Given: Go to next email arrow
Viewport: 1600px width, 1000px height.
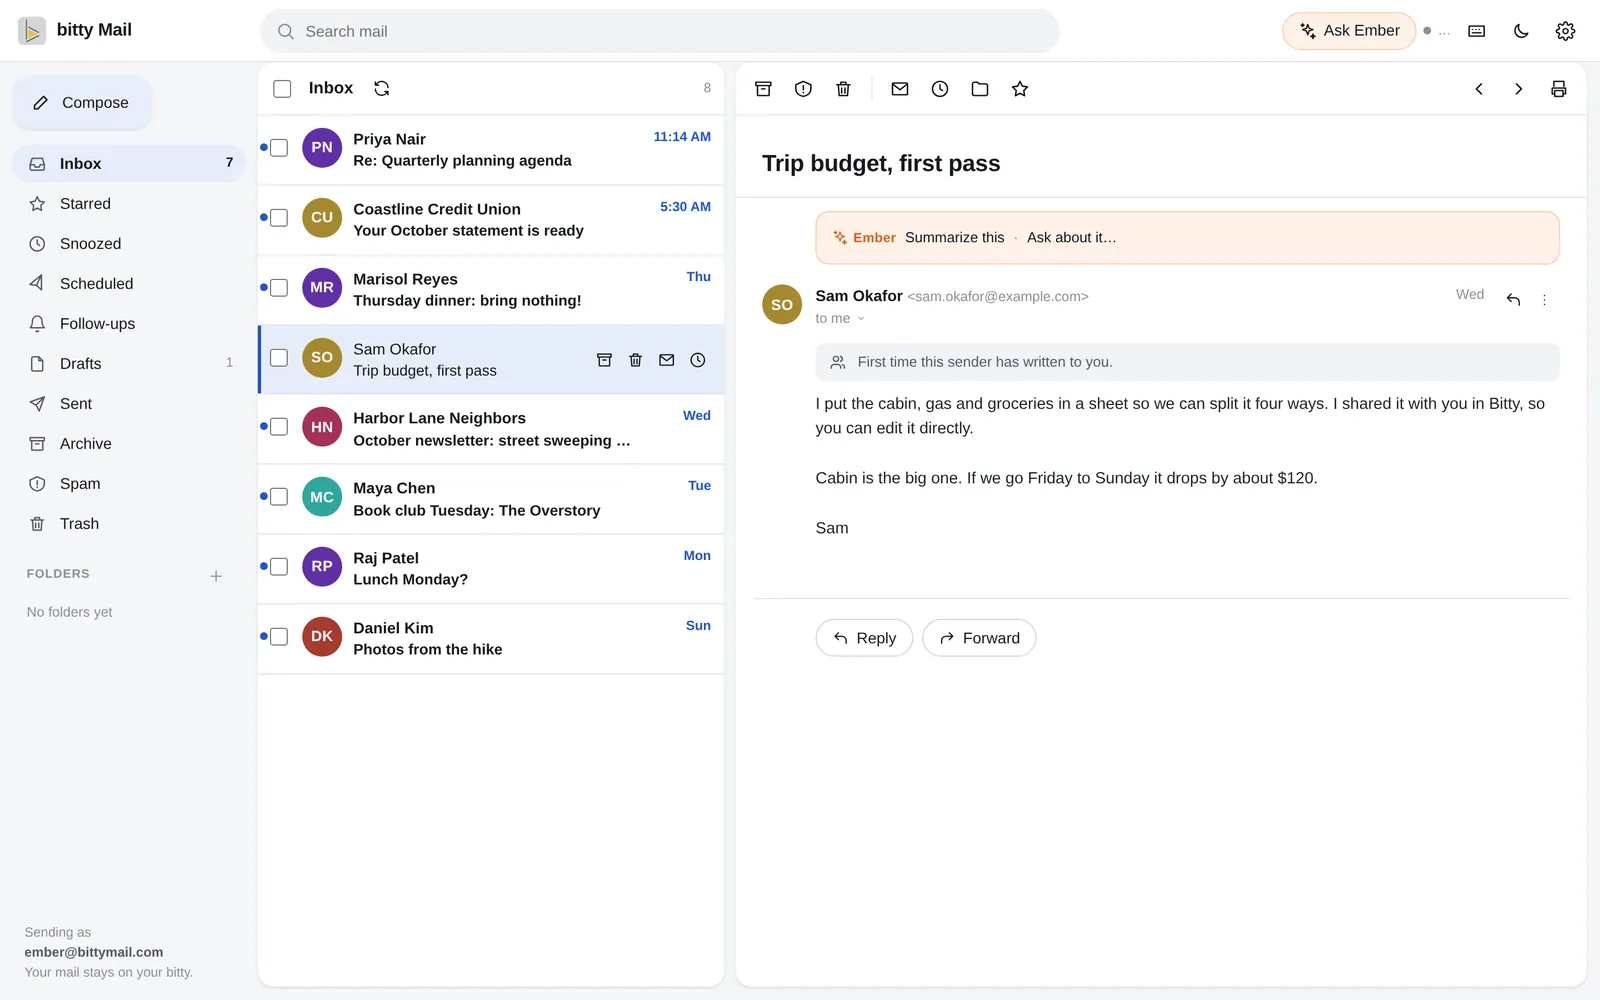Looking at the screenshot, I should coord(1518,89).
